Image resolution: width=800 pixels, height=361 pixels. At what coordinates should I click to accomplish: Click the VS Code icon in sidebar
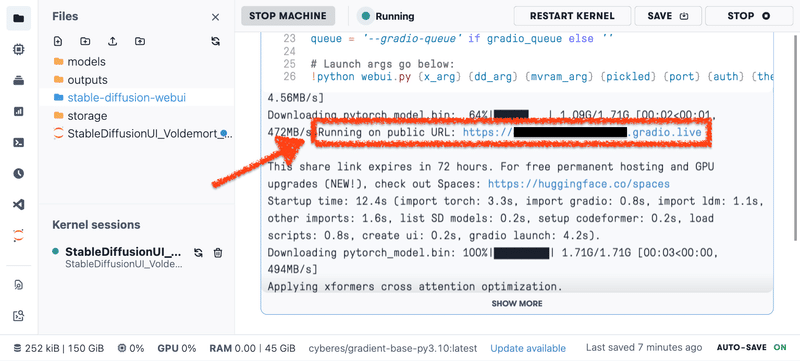18,204
